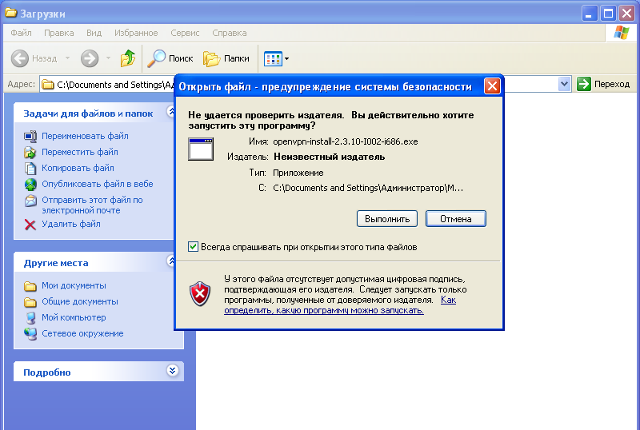Open the Избранное menu

coord(136,33)
